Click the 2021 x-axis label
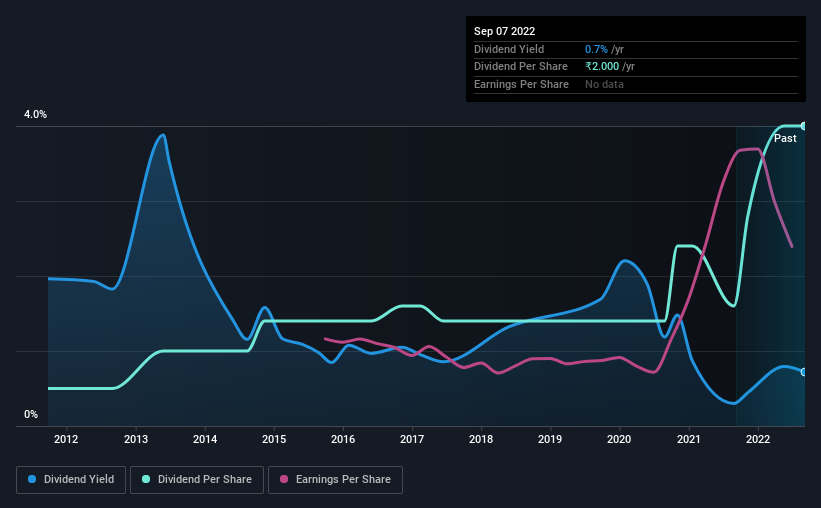821x508 pixels. 689,439
